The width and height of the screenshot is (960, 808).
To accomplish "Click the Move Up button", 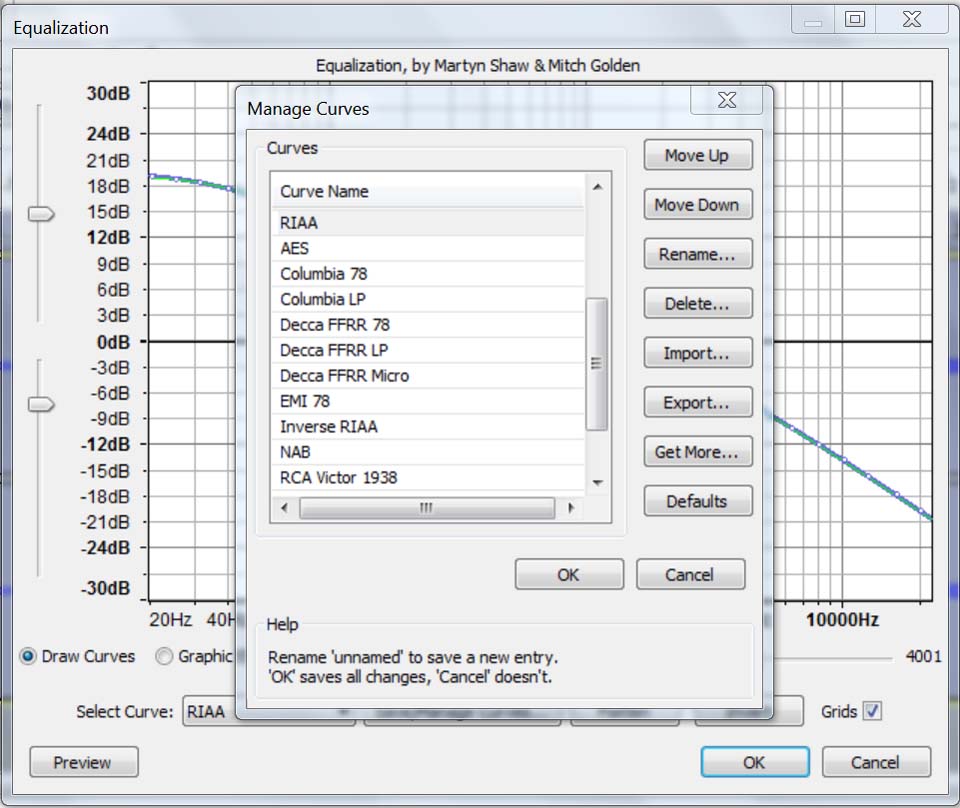I will tap(697, 156).
